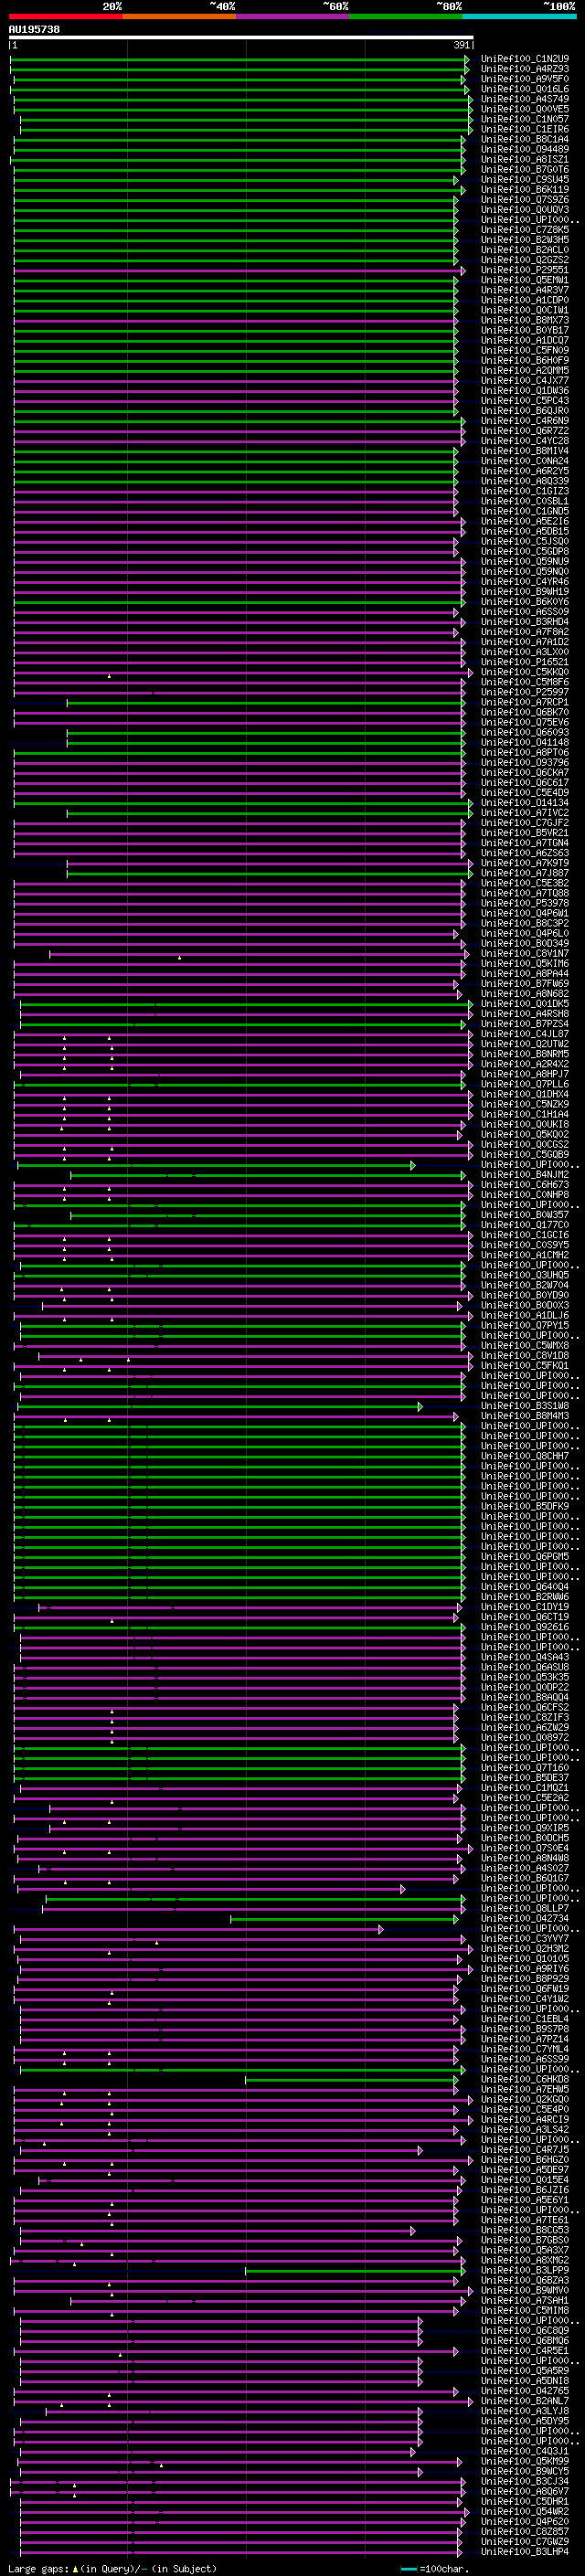
Task: Select the UniRef100_B7G0T6 label
Action: [x=525, y=169]
